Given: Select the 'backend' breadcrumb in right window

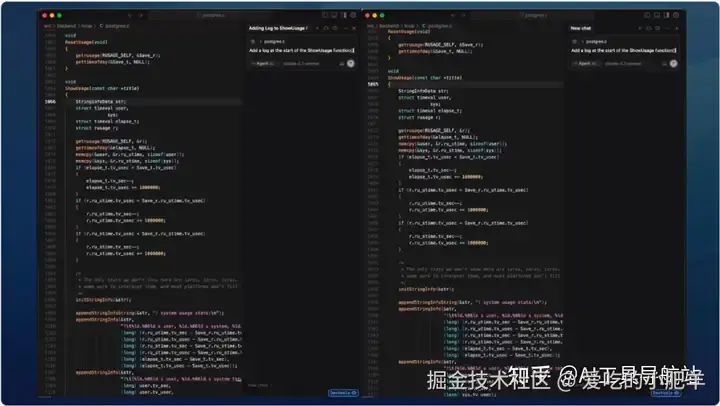Looking at the screenshot, I should [x=389, y=26].
